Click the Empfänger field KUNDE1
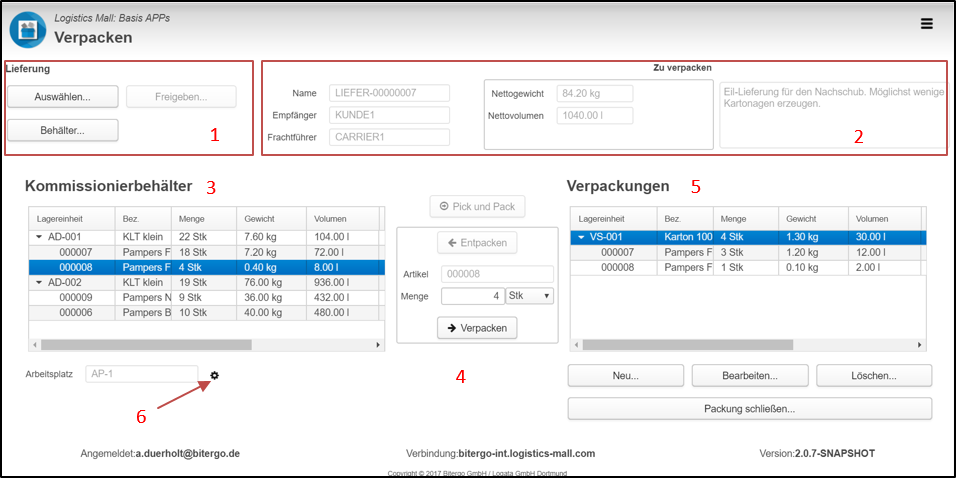Screen dimensions: 956x478 click(x=389, y=115)
